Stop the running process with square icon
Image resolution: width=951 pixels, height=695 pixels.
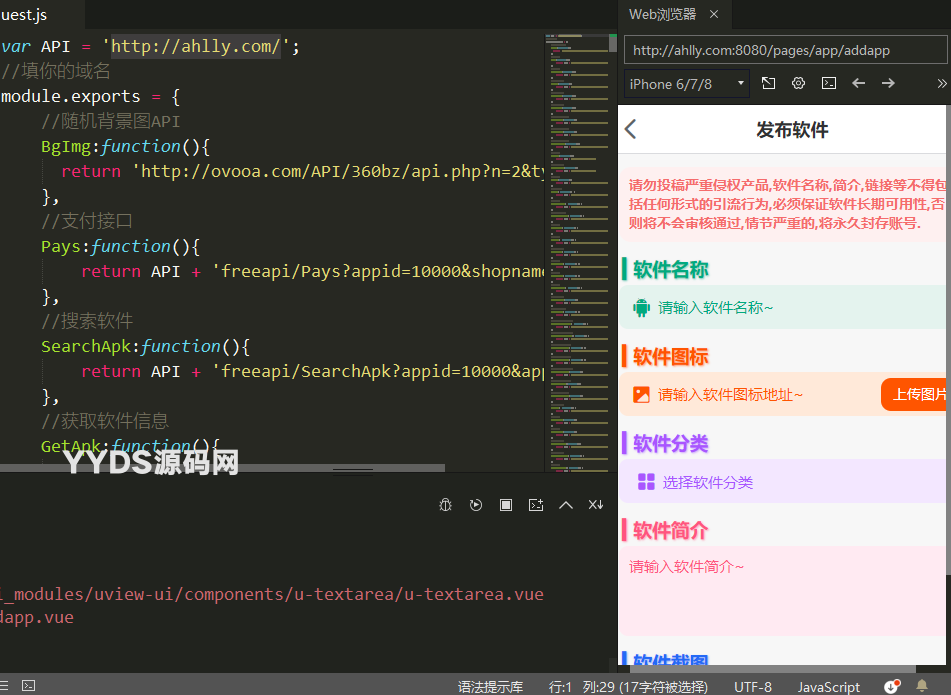506,505
